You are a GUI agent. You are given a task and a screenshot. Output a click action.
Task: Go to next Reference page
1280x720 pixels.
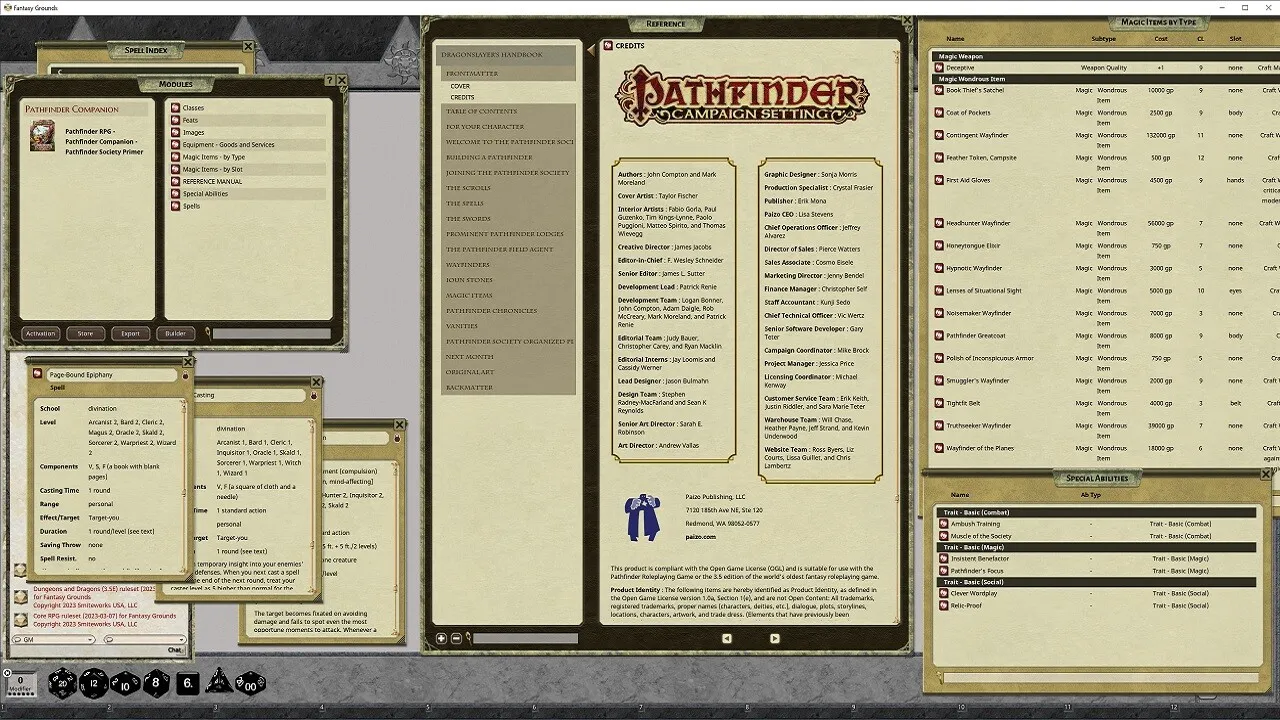[x=774, y=638]
